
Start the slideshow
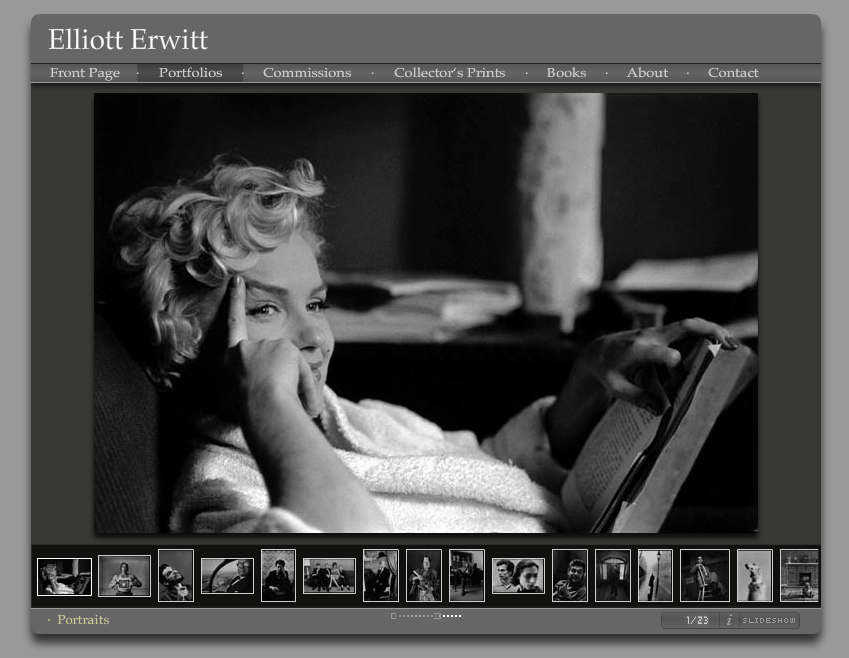(769, 621)
